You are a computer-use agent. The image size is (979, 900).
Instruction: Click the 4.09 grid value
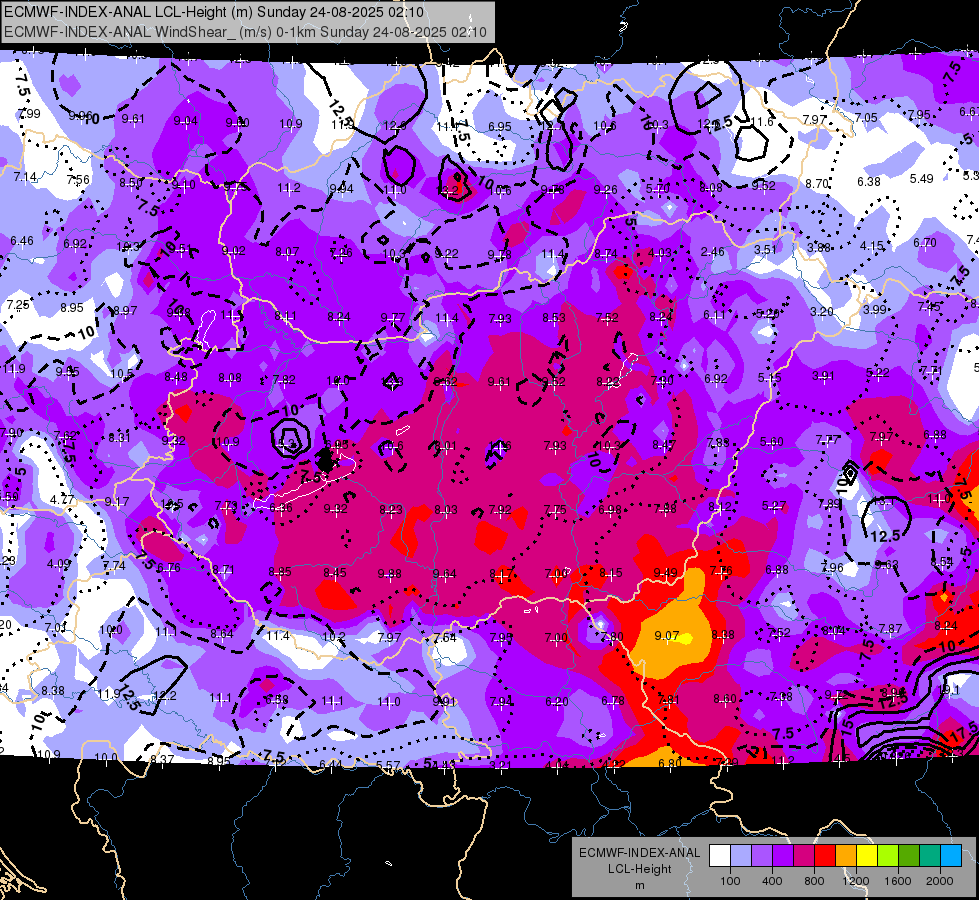click(x=59, y=564)
